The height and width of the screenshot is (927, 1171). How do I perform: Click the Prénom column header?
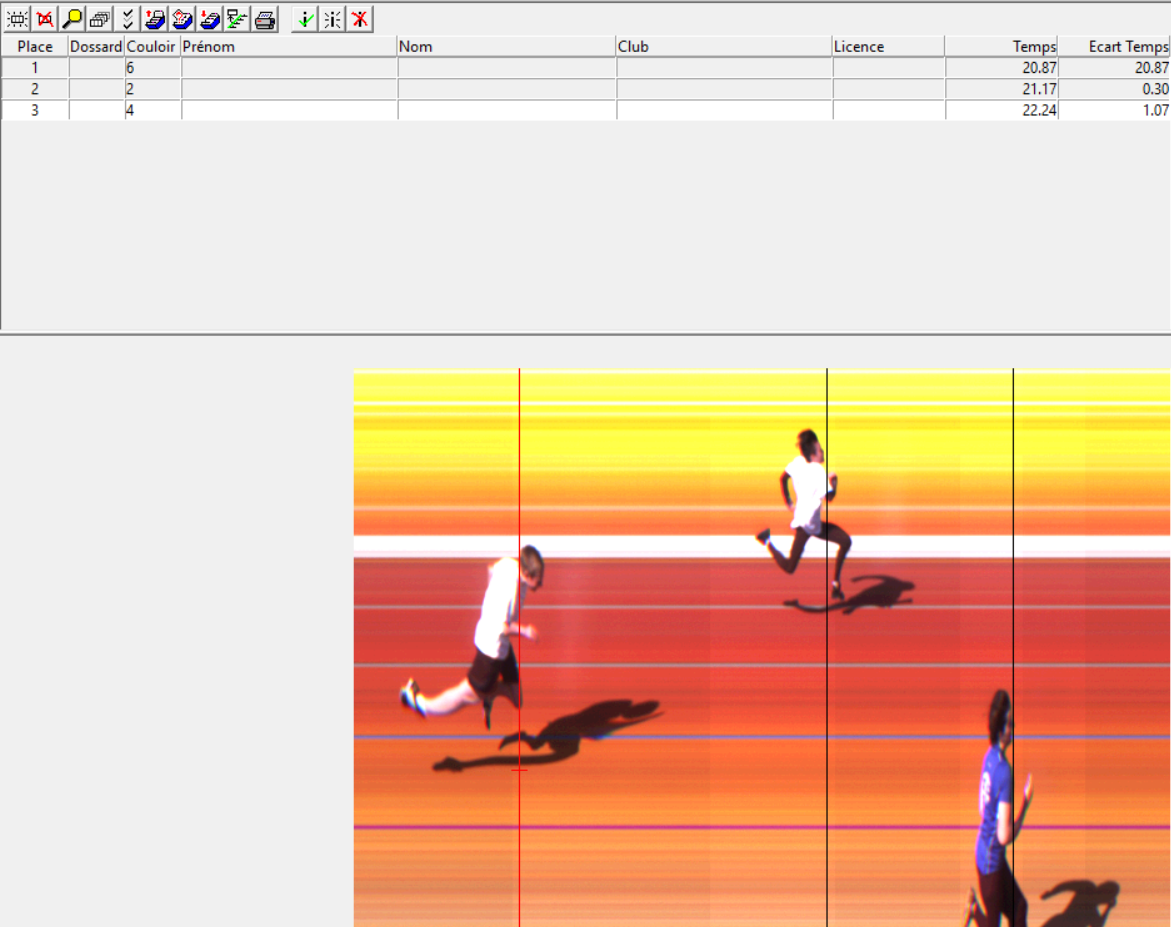[289, 46]
